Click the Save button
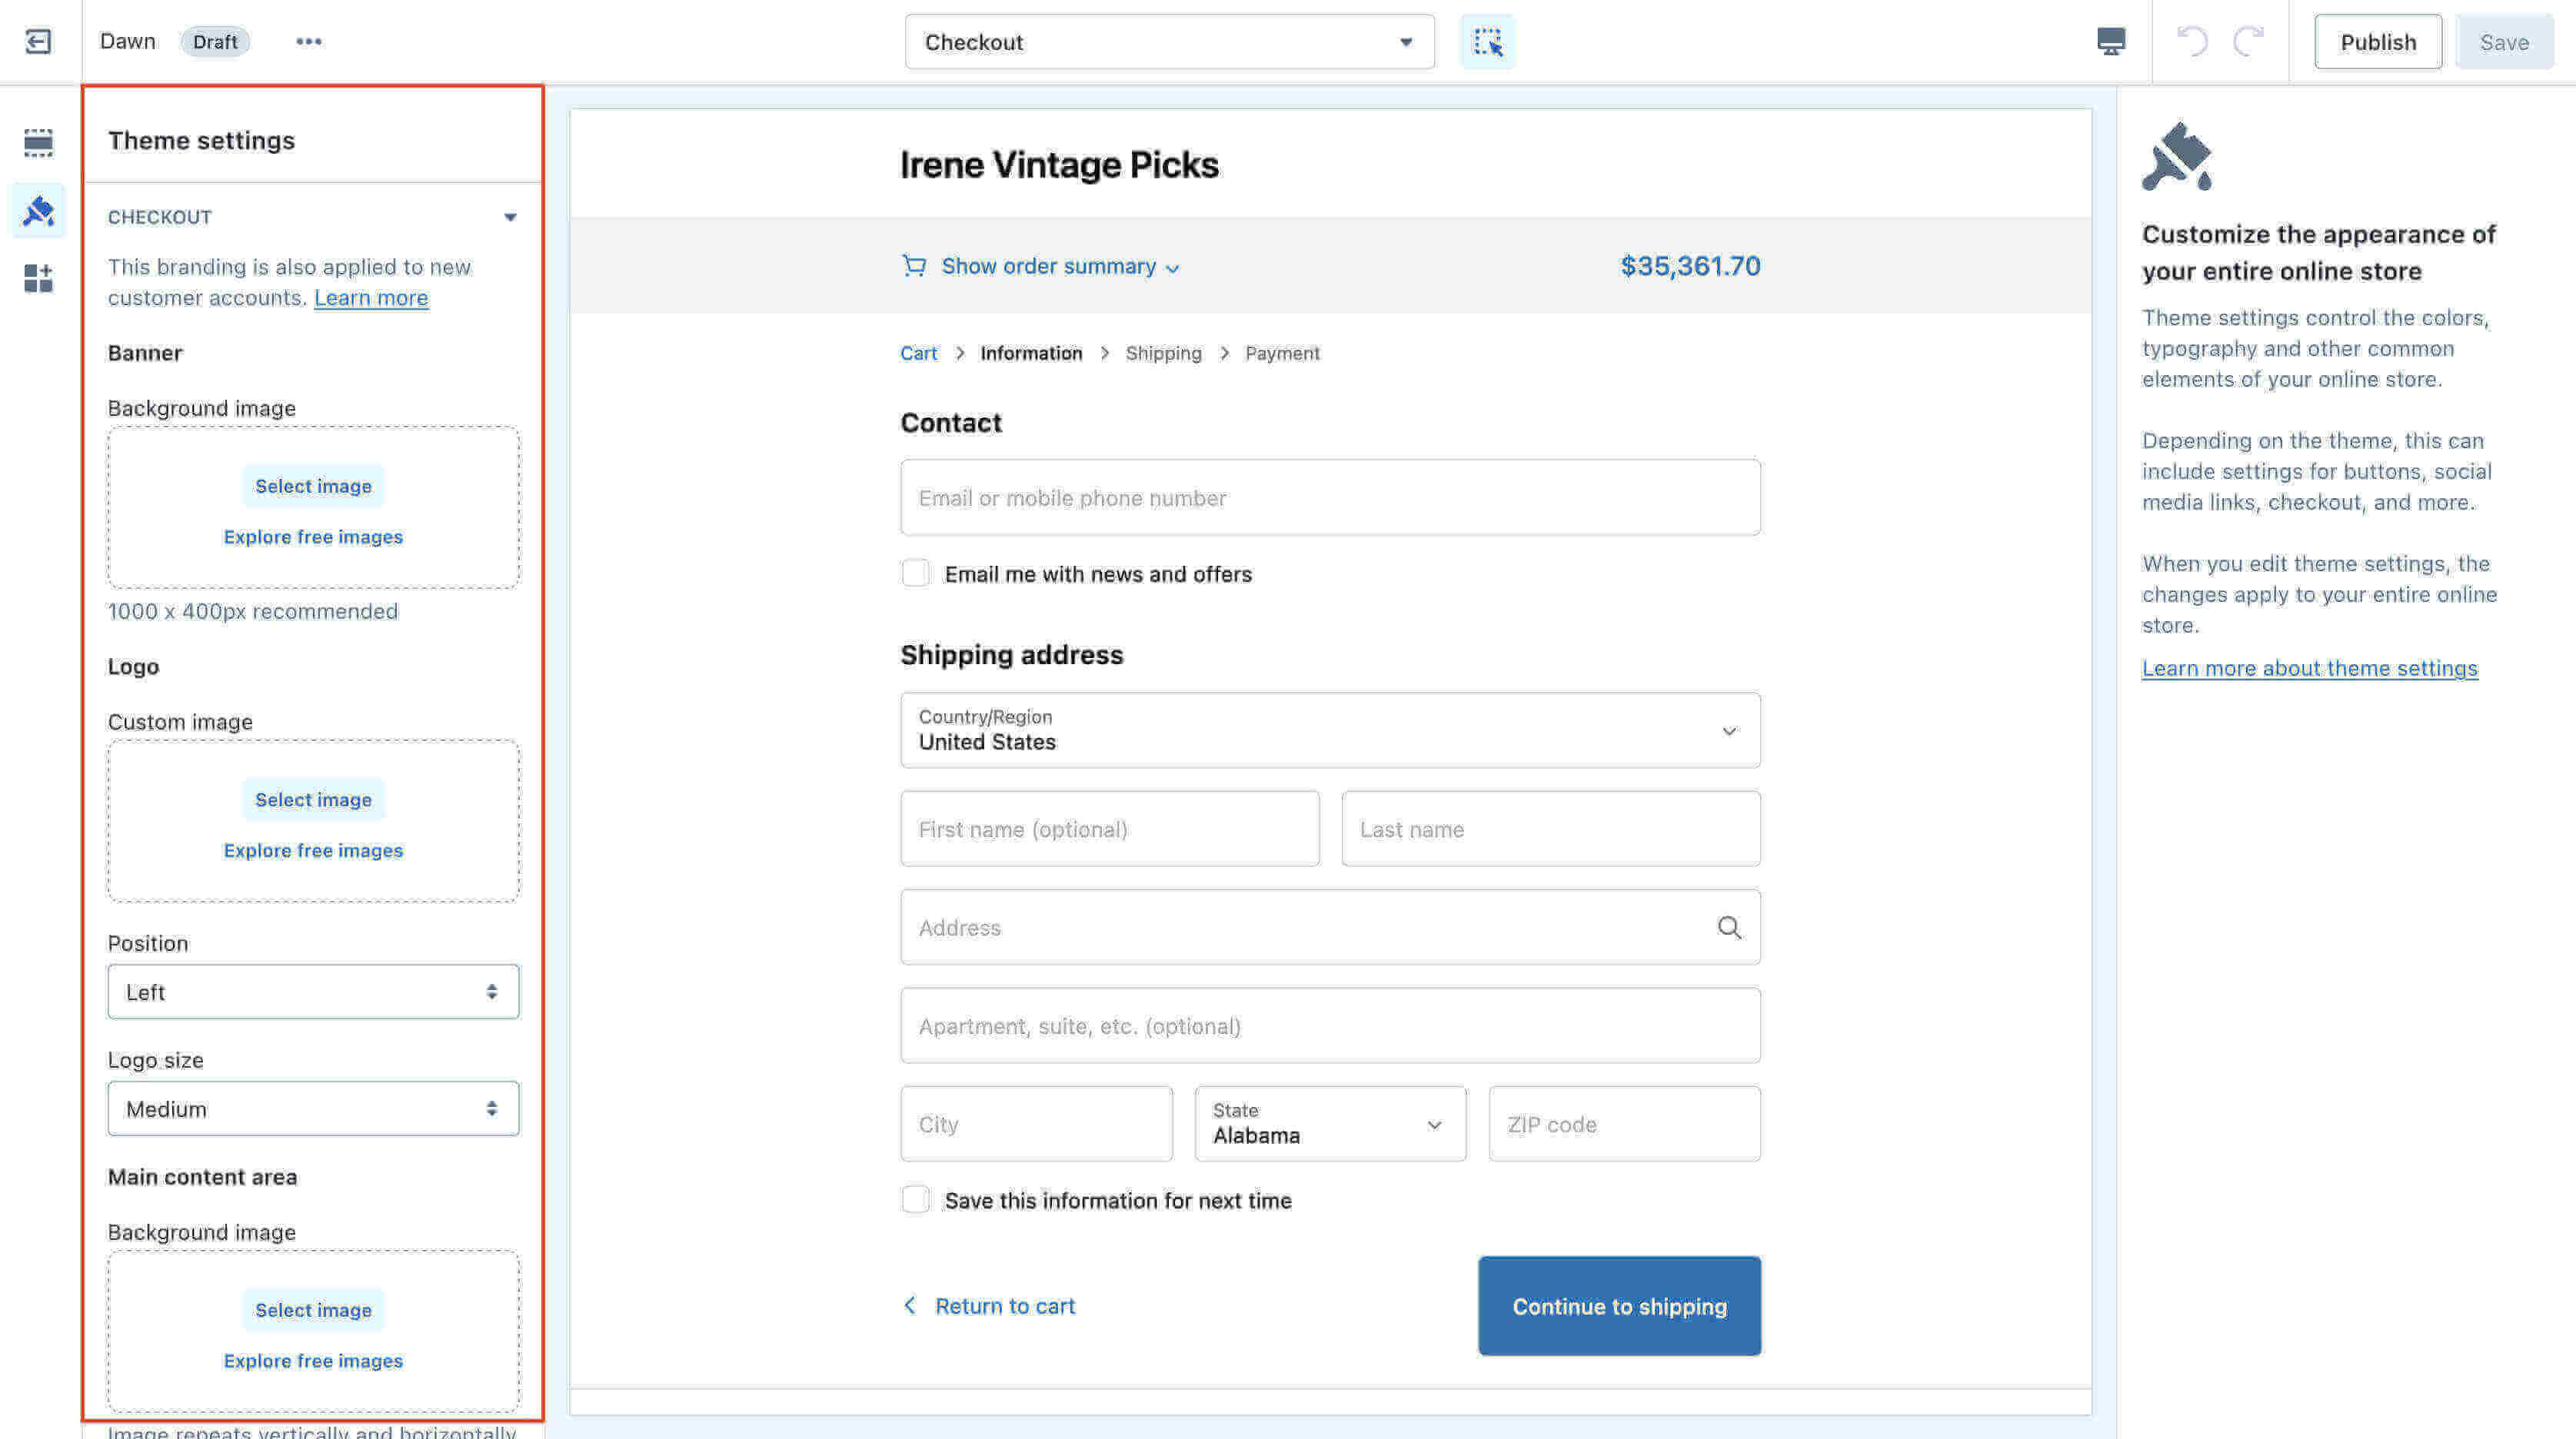 pos(2504,42)
